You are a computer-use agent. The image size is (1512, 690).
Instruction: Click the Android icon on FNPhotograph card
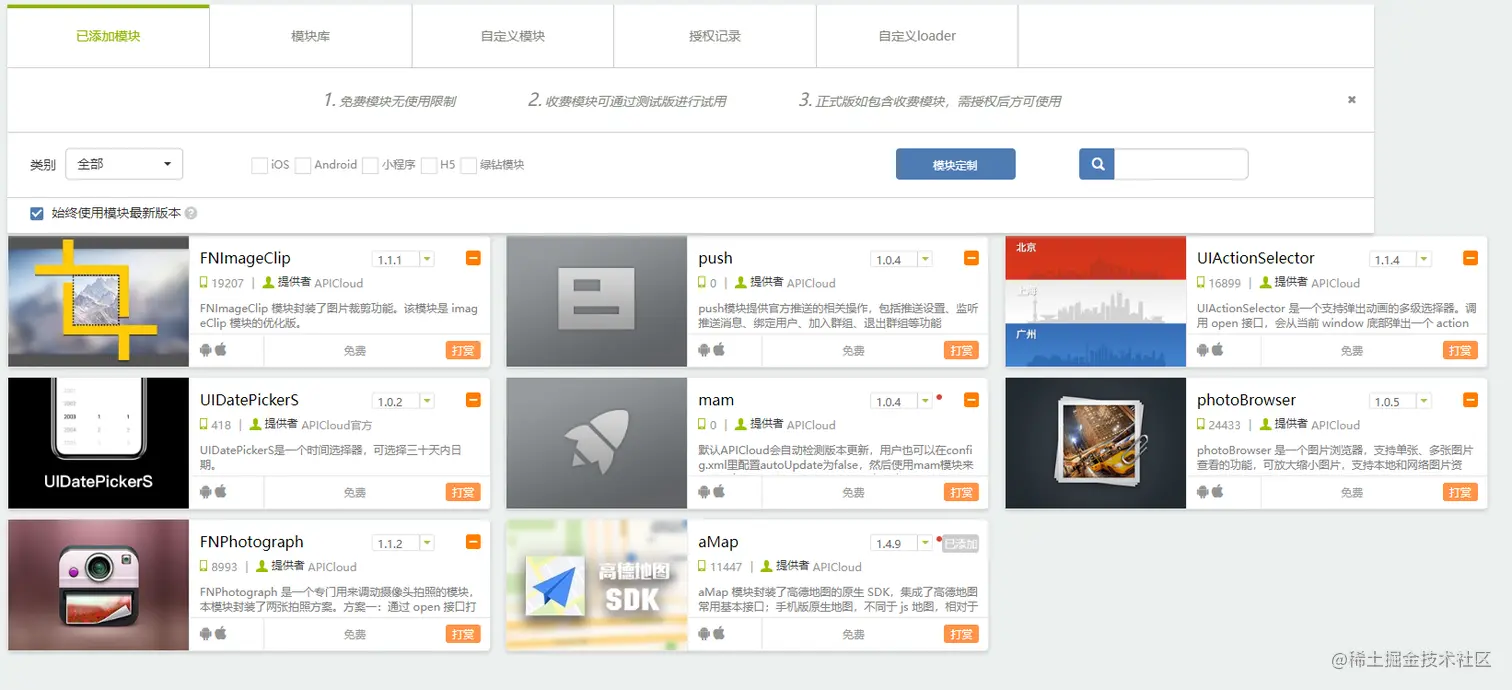[206, 634]
